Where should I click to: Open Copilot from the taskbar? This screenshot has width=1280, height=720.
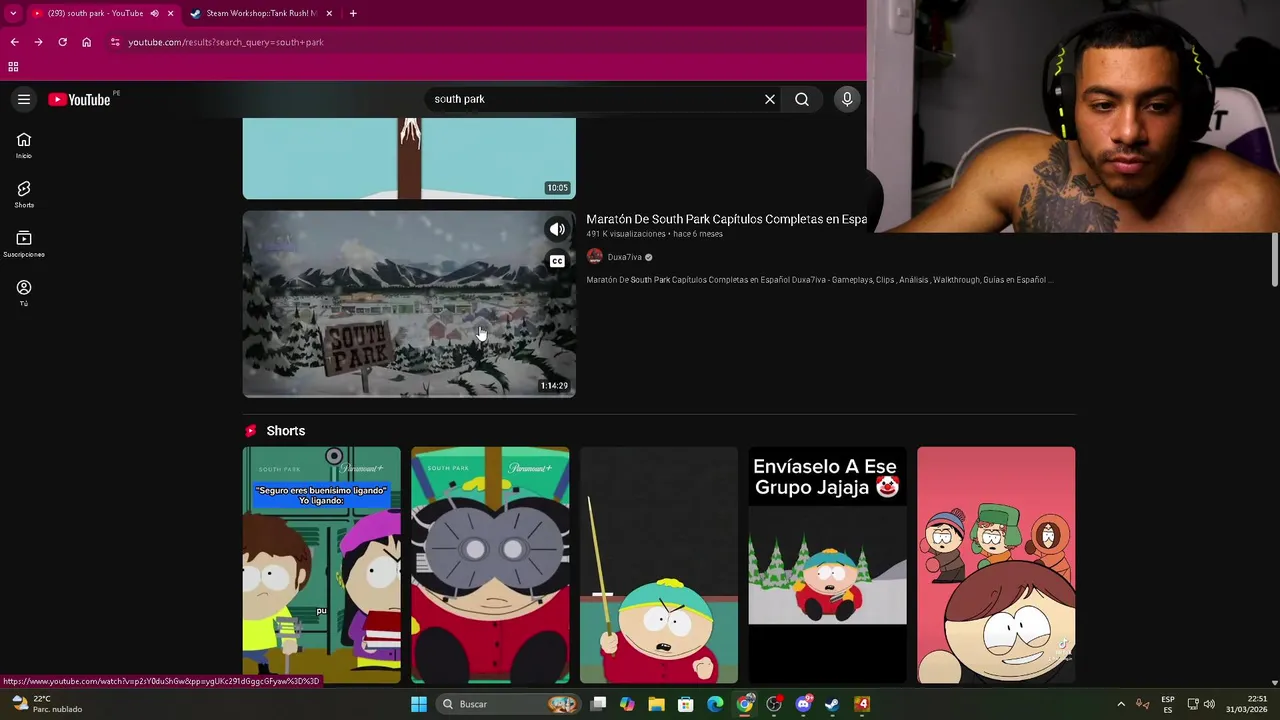click(627, 704)
